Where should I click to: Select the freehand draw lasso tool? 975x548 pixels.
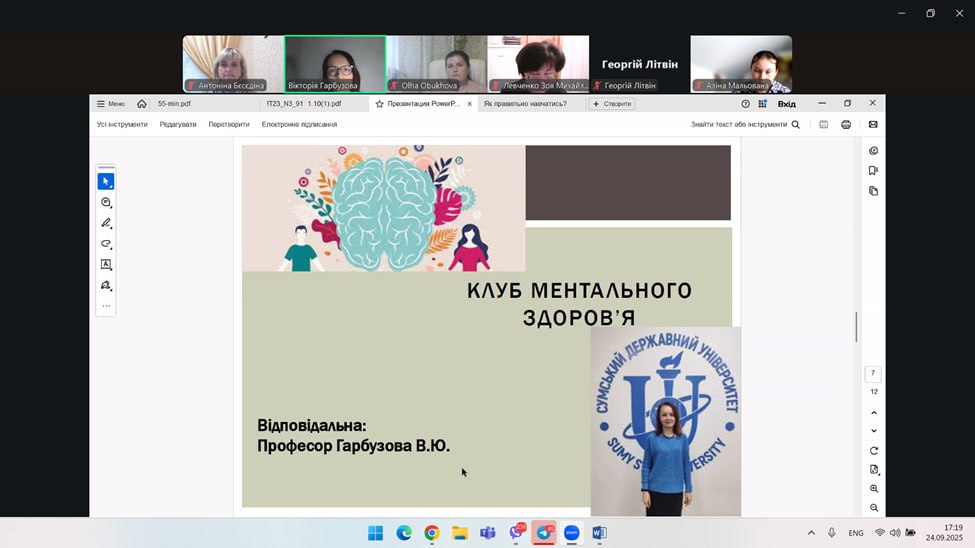point(106,244)
